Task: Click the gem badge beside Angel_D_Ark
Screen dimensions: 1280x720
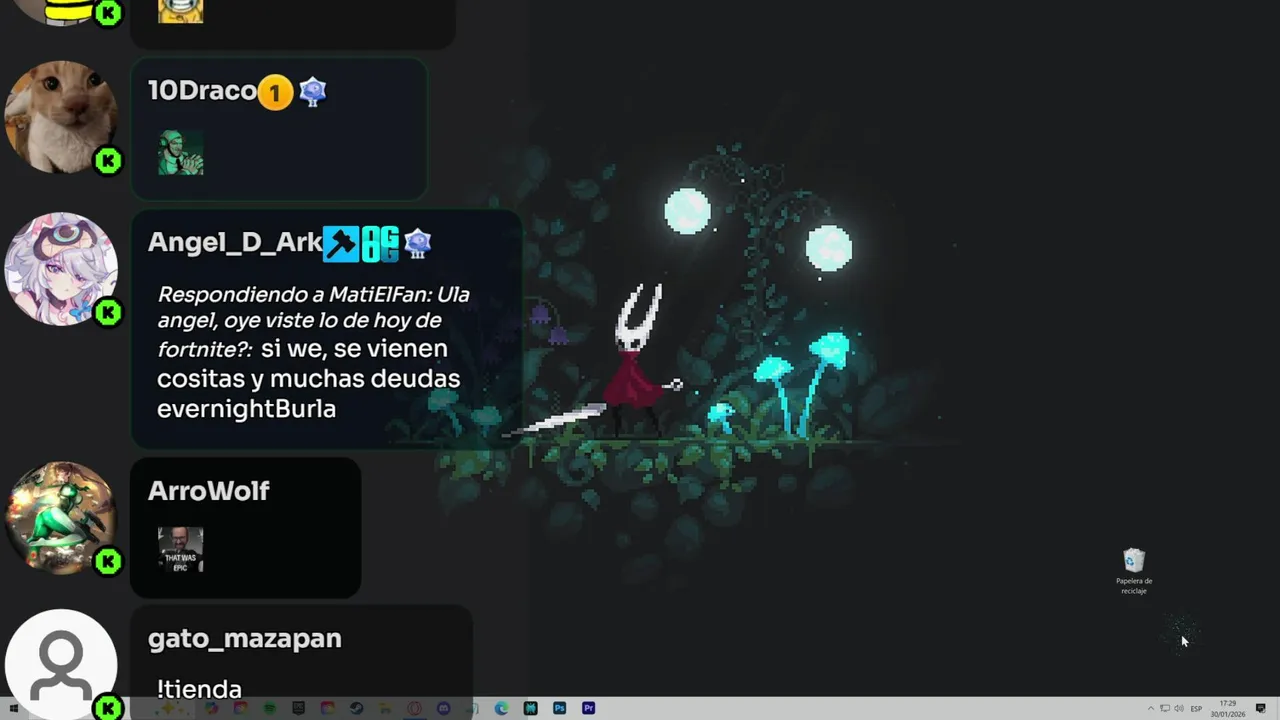Action: coord(417,243)
